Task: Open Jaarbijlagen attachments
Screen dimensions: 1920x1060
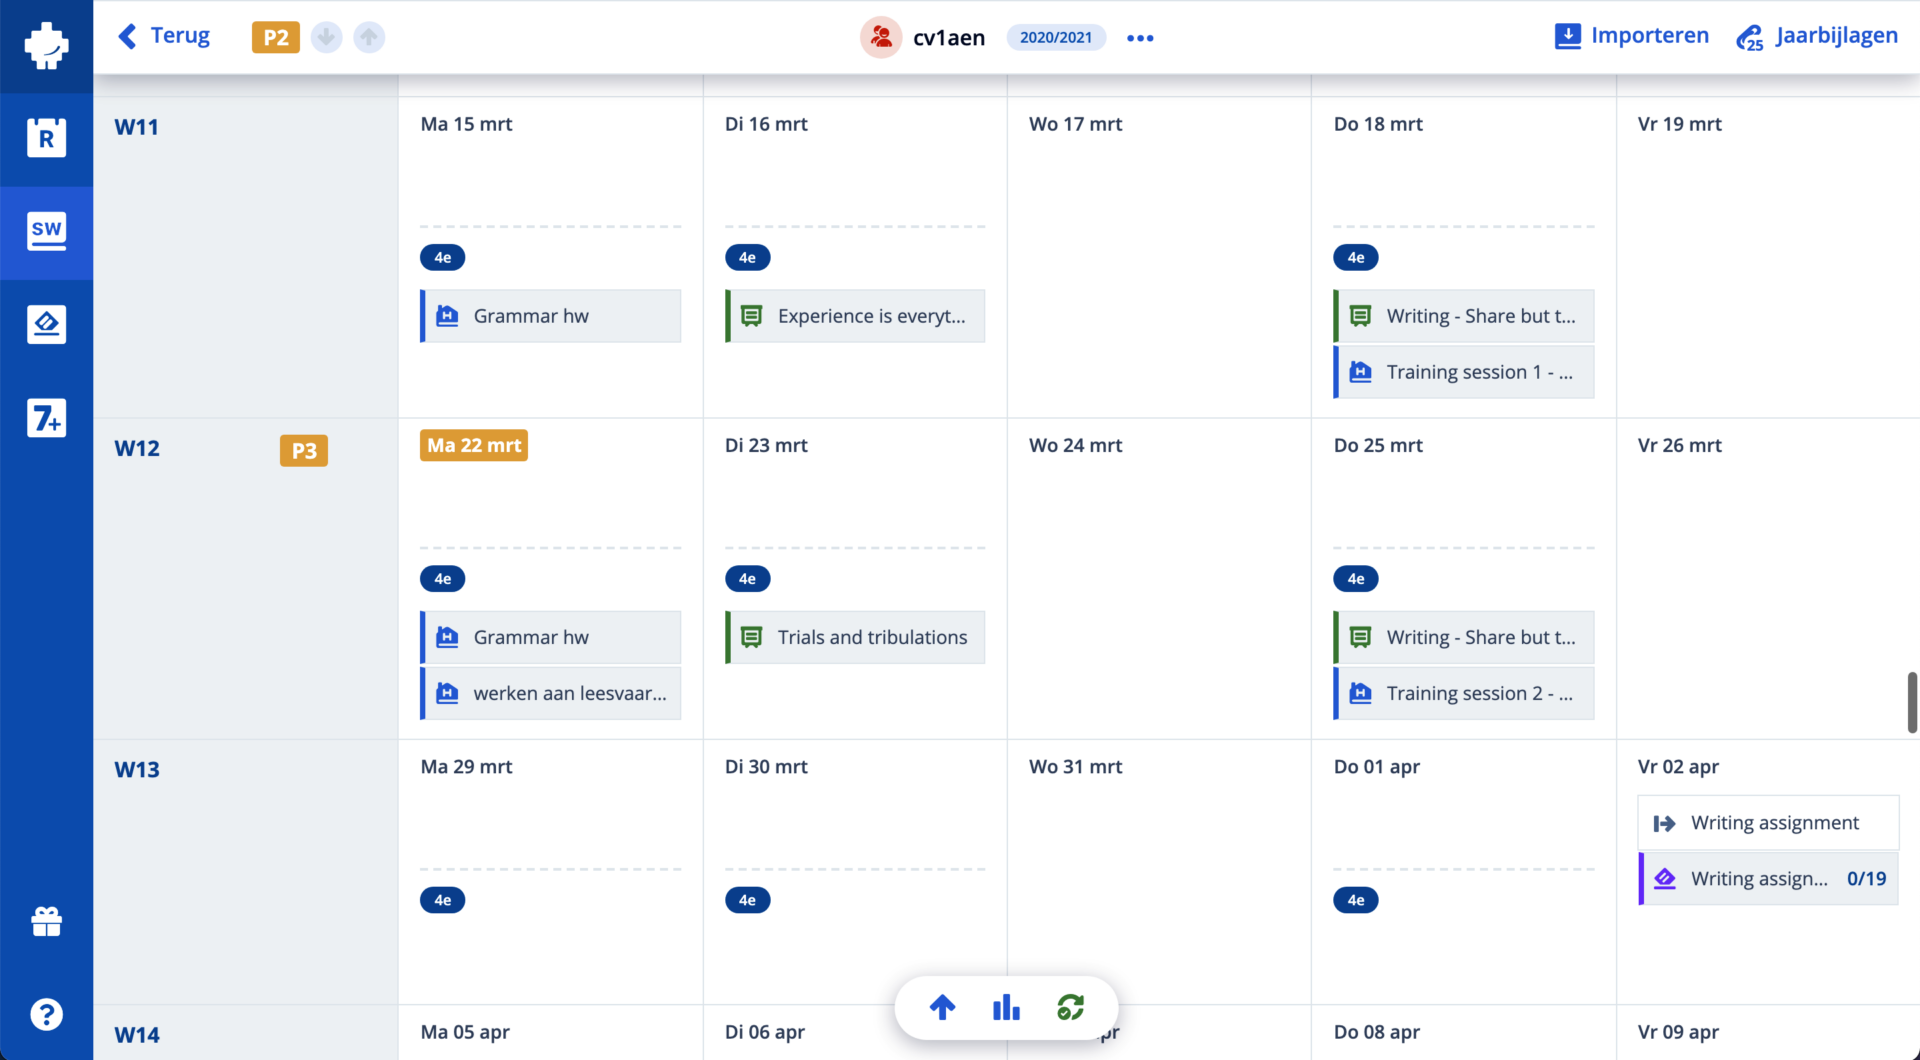Action: click(1816, 36)
